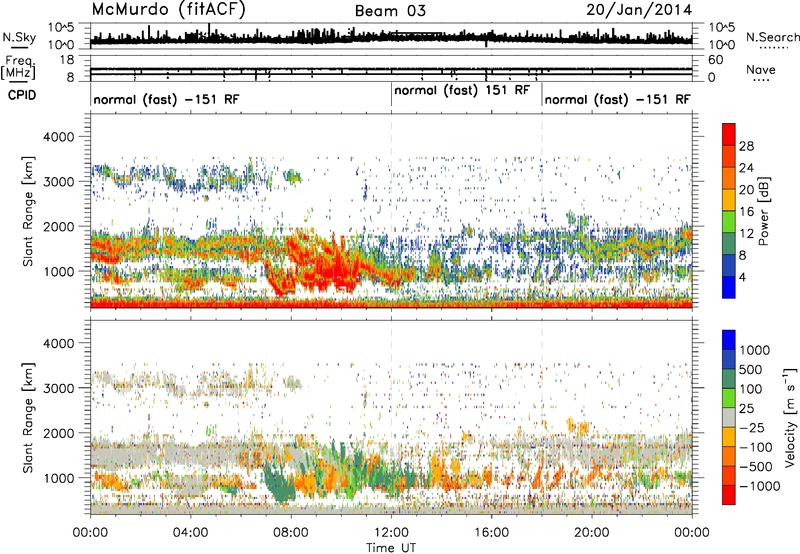The width and height of the screenshot is (800, 554).
Task: Click the 'Nave' legend label
Action: point(760,69)
